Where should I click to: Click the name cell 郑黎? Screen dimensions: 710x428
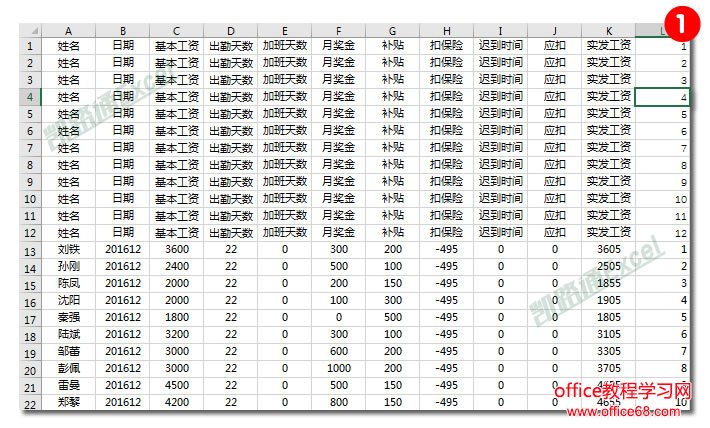68,402
